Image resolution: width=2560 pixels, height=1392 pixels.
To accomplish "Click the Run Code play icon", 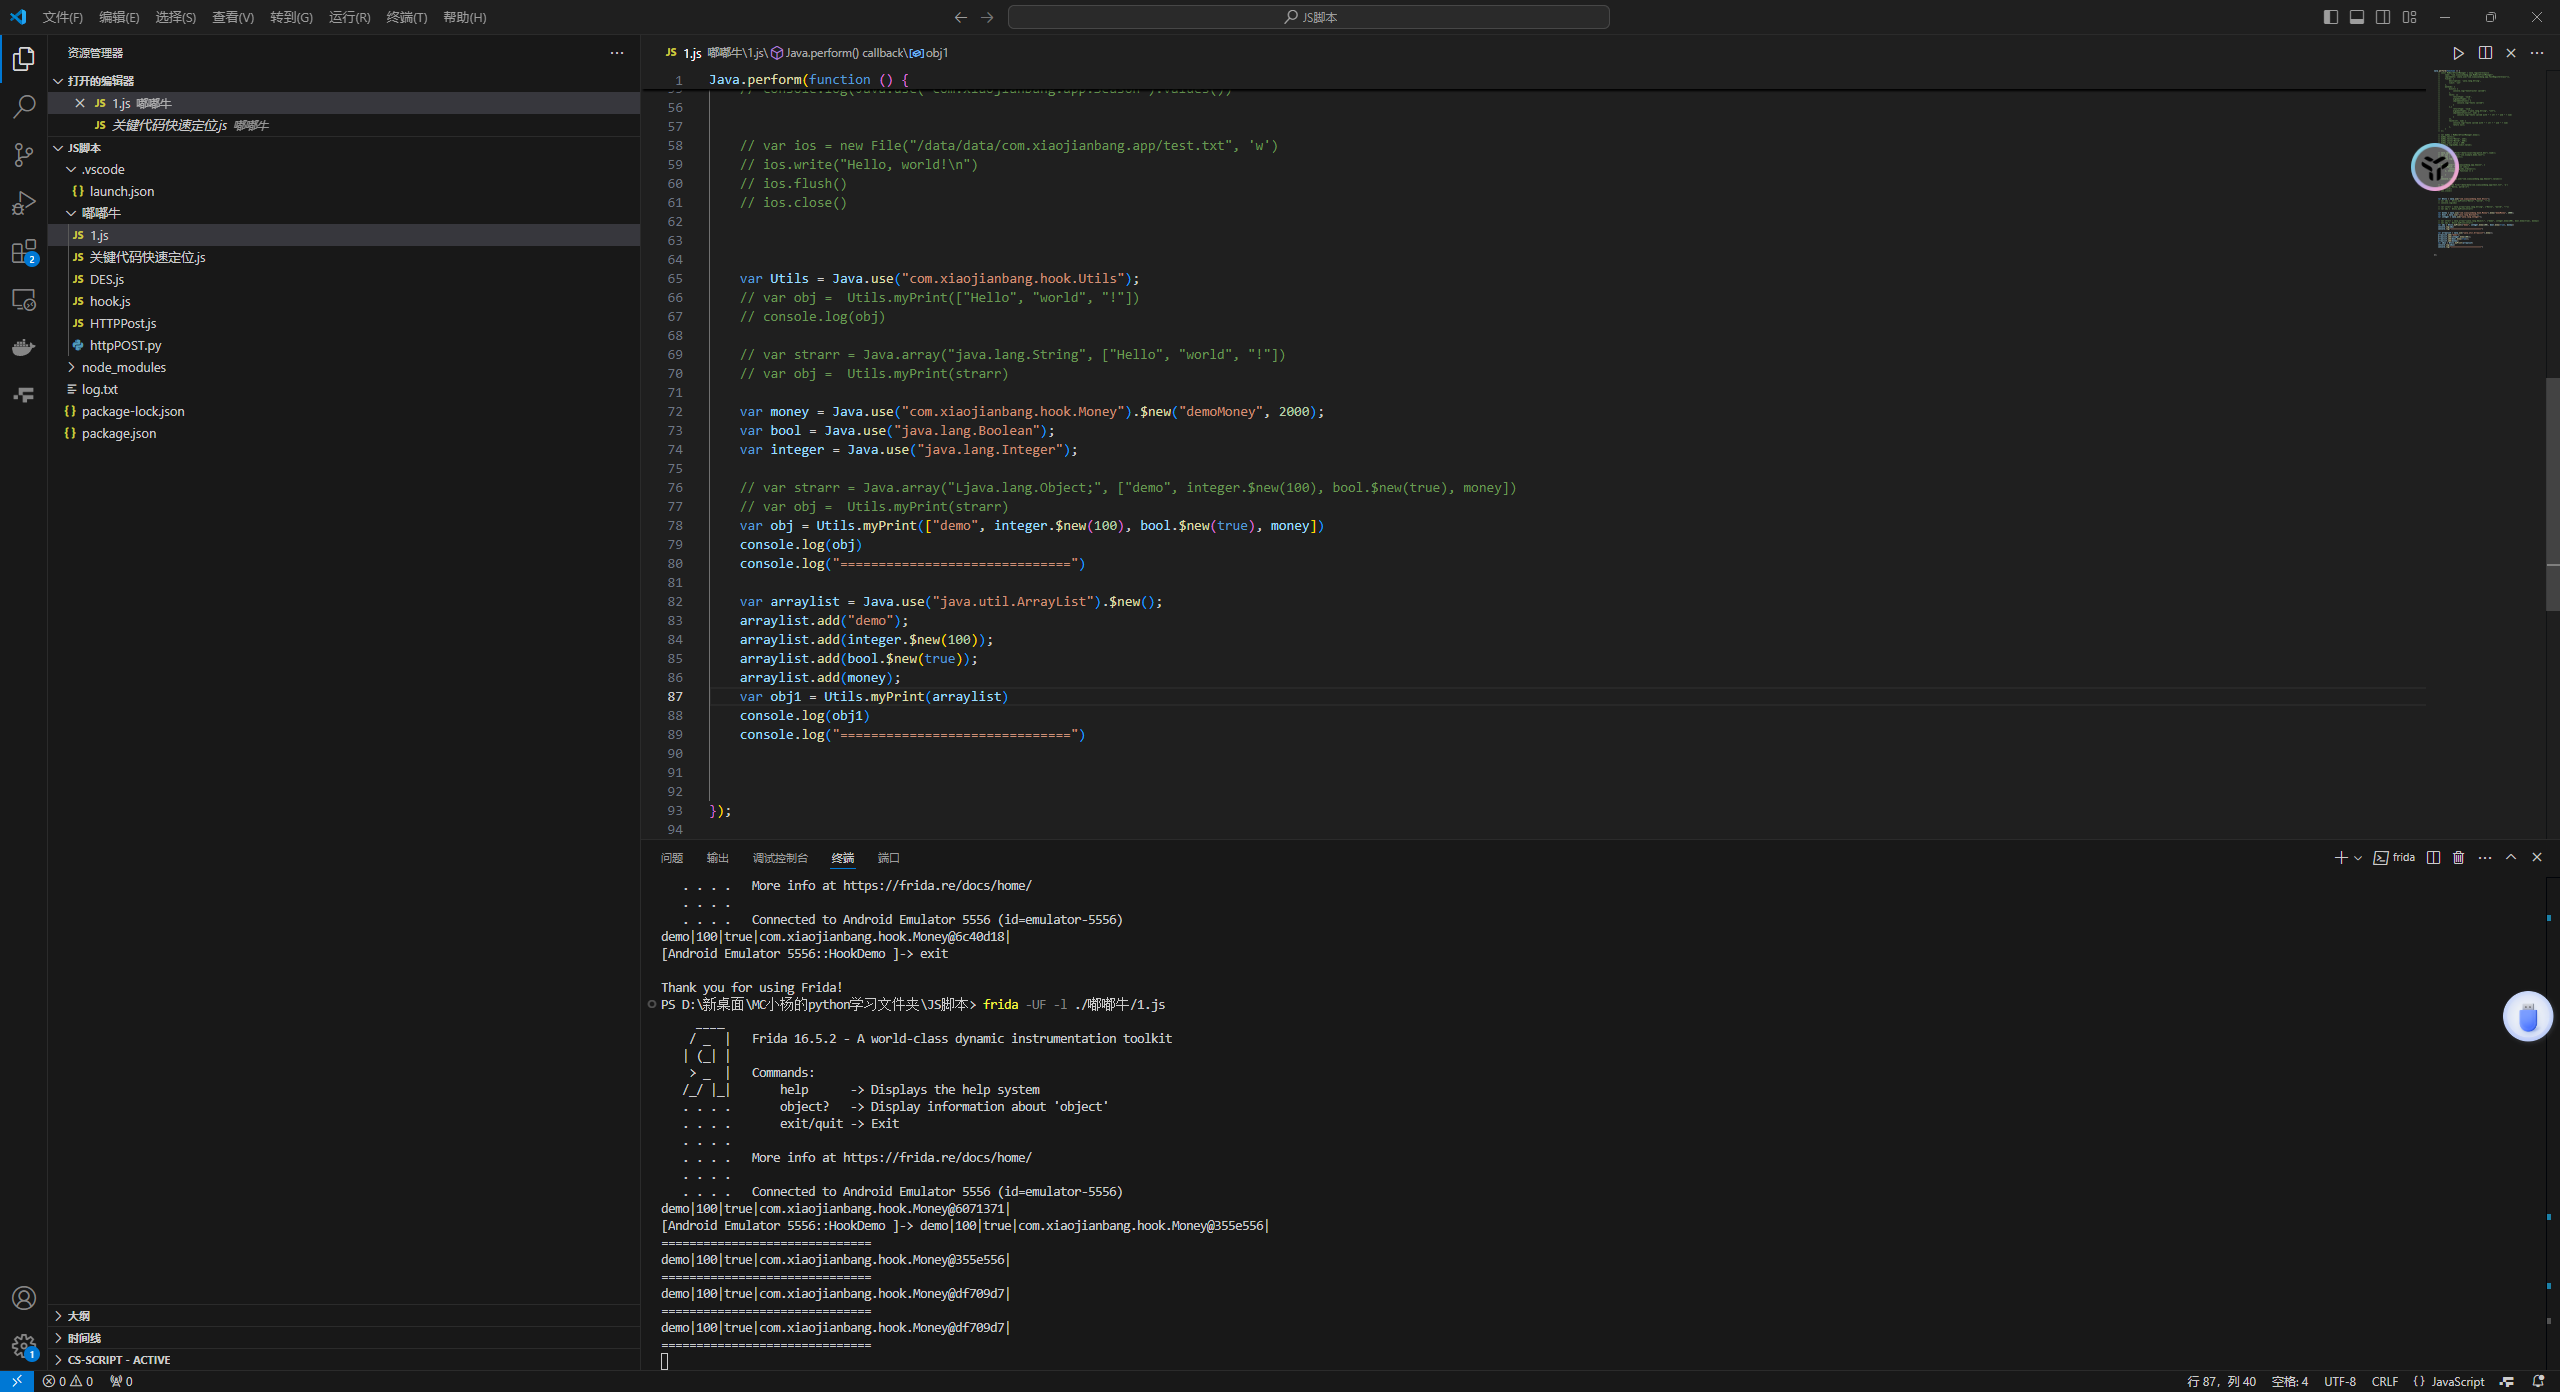I will pos(2458,53).
